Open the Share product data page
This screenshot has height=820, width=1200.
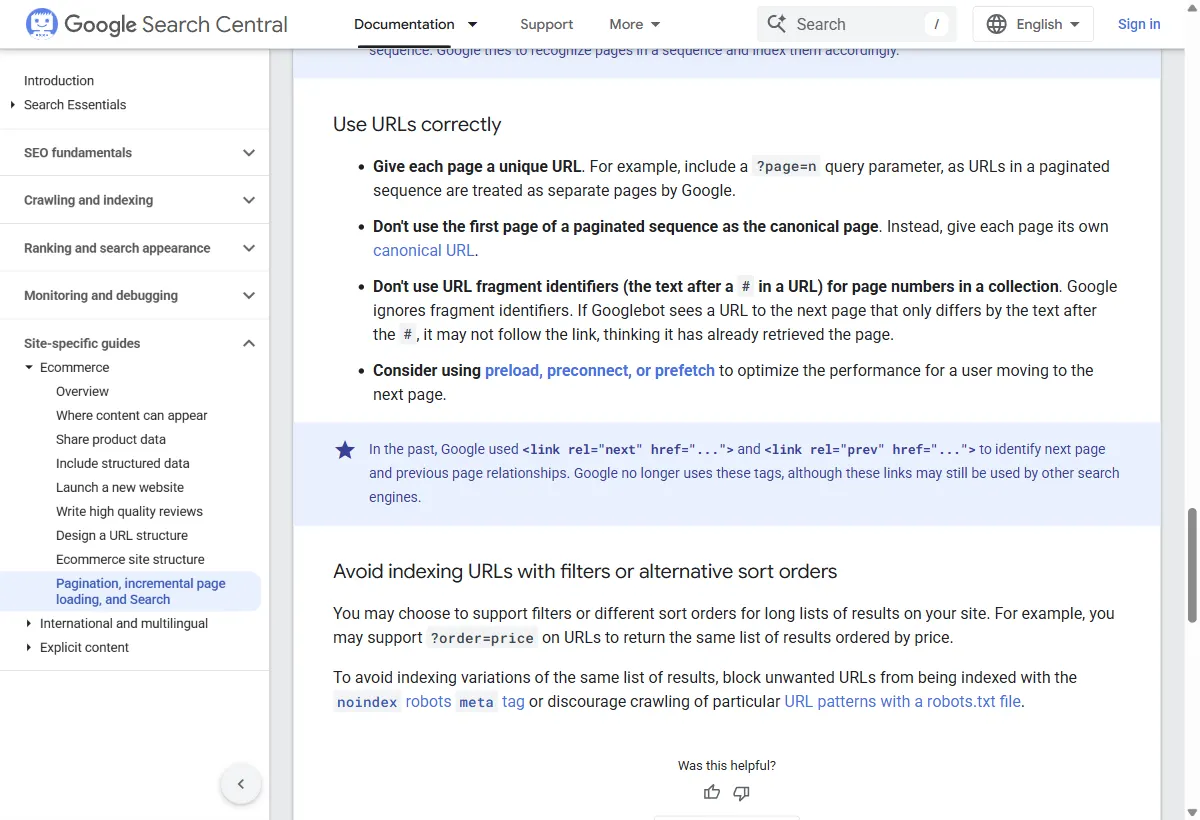point(111,440)
